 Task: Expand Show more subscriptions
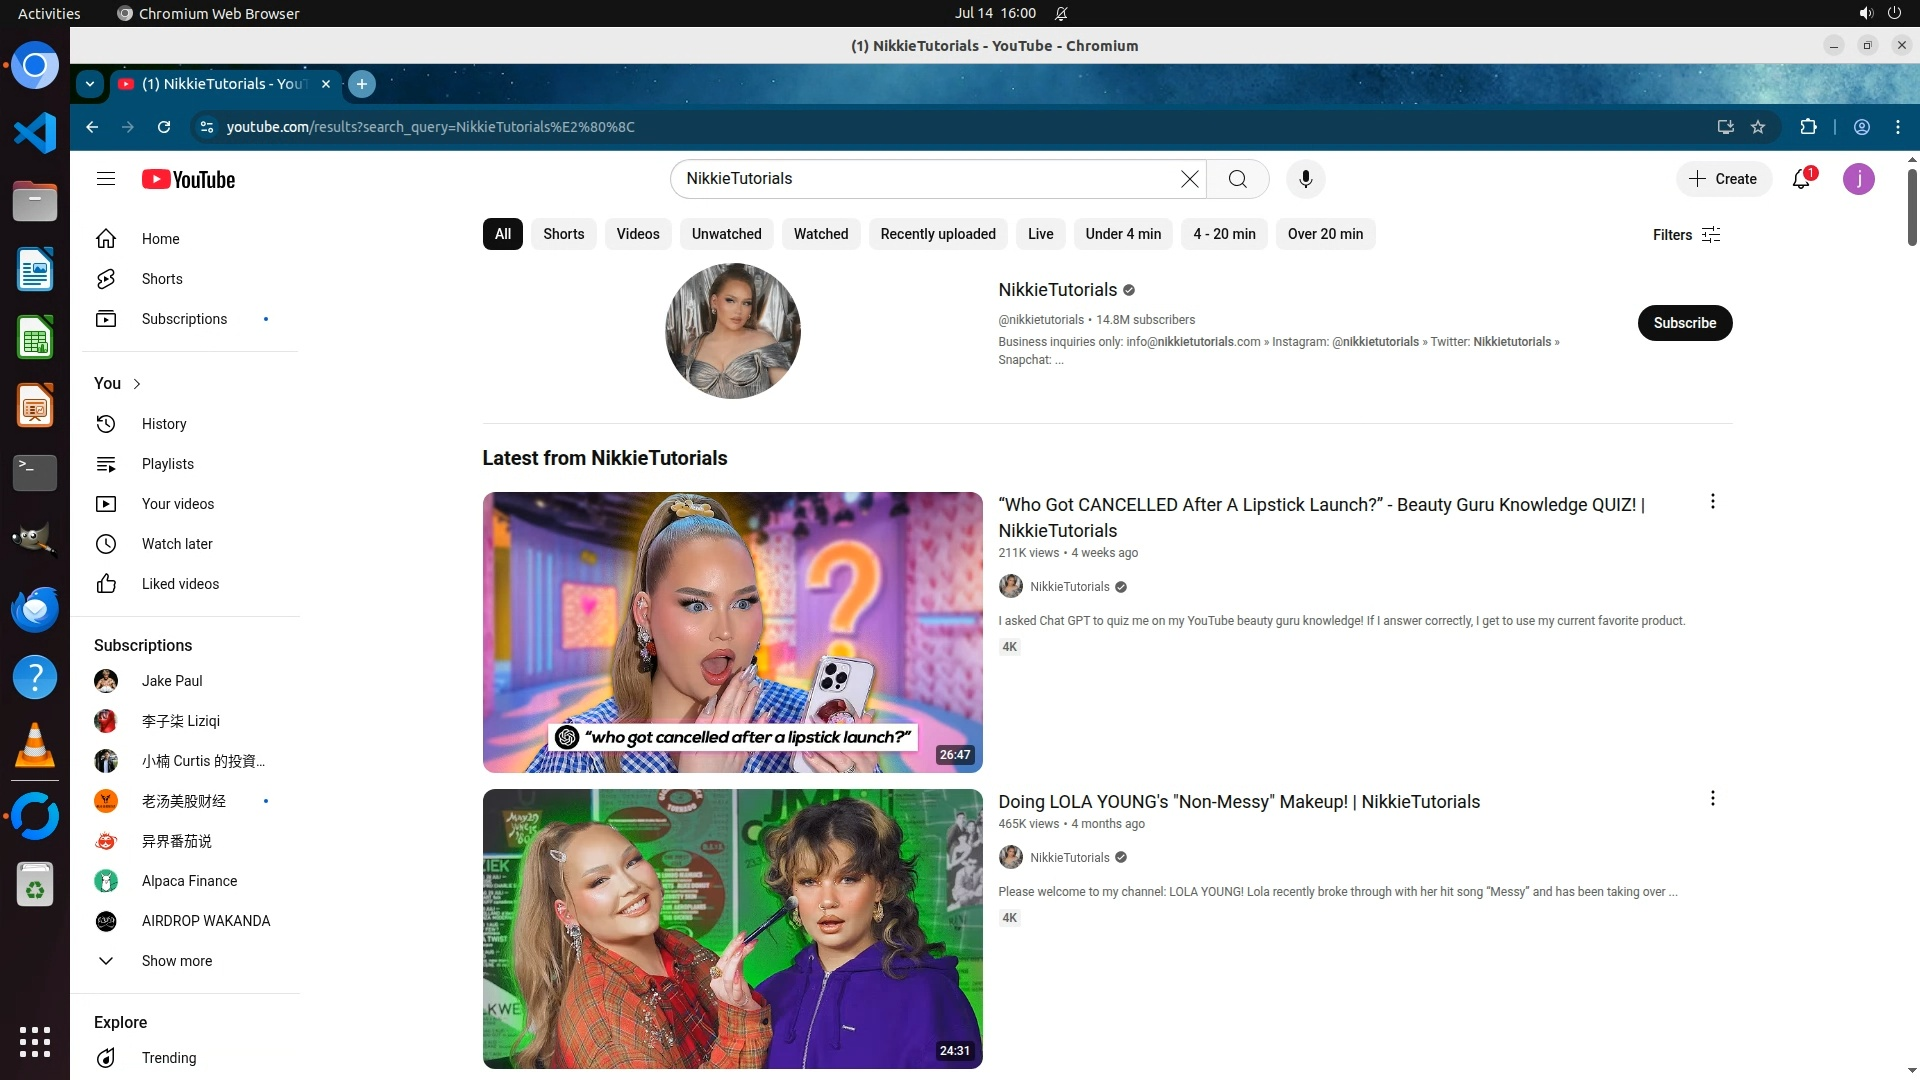(176, 961)
